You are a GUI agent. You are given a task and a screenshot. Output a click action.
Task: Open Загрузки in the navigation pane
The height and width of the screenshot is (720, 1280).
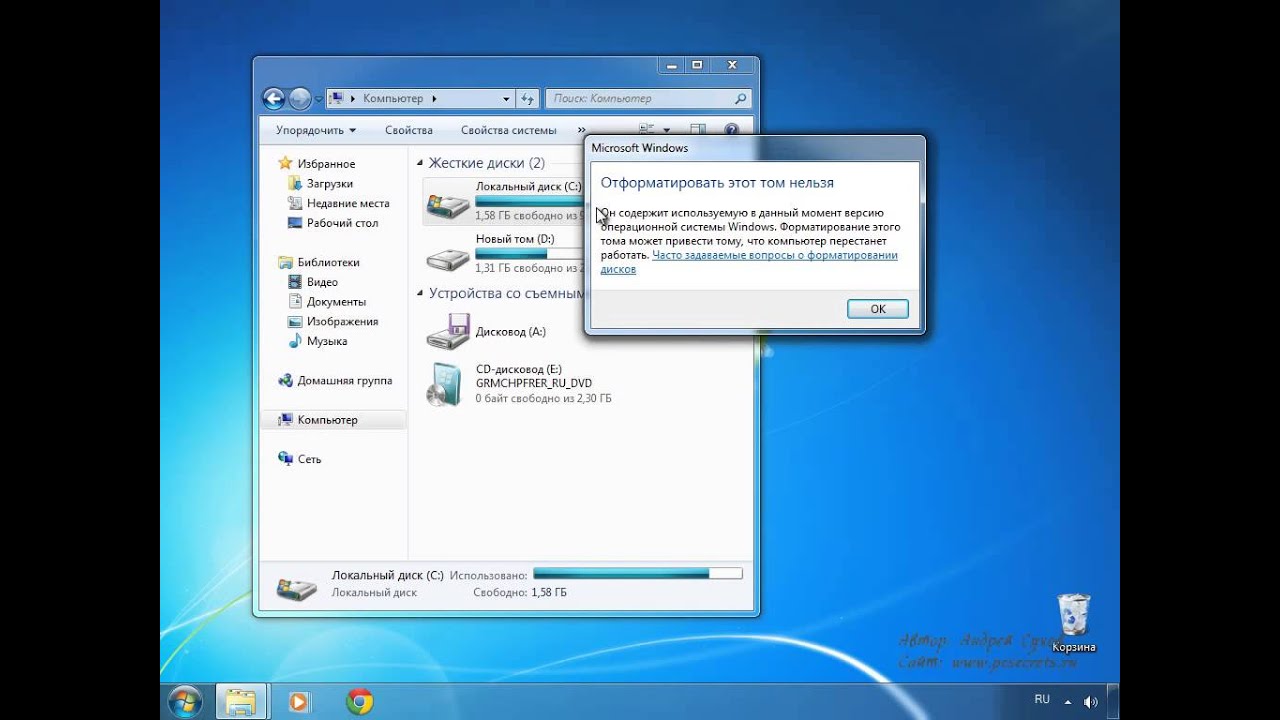point(329,184)
